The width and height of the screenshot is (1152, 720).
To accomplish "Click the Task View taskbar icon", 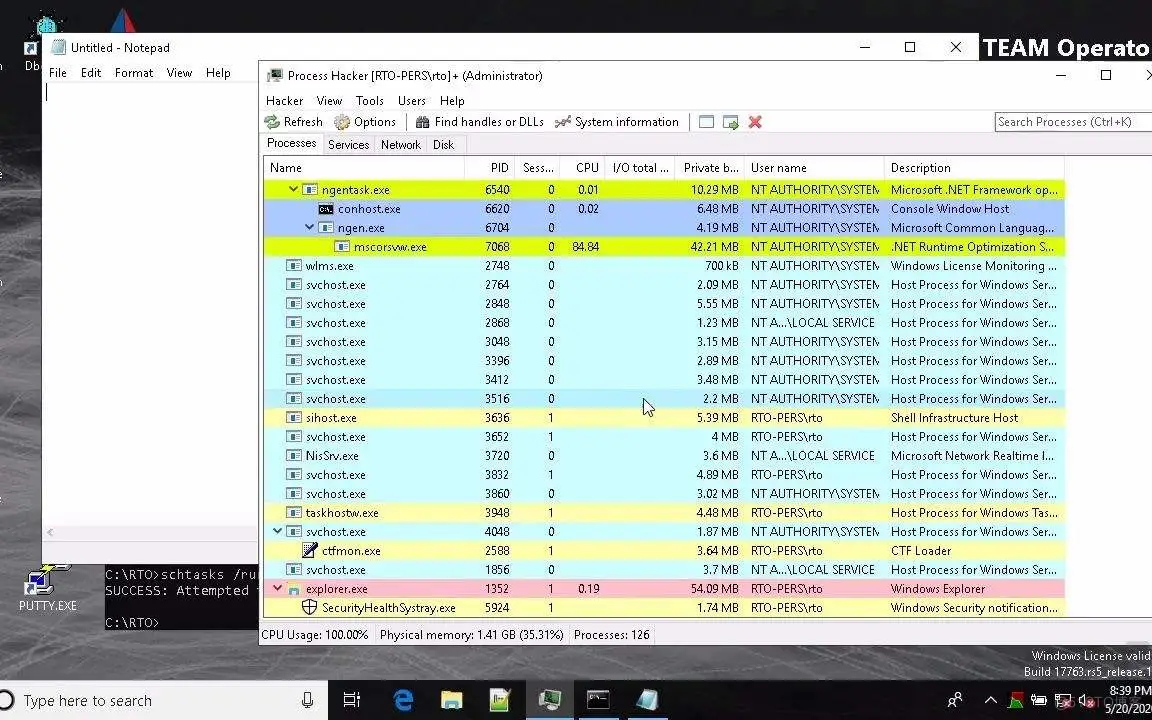I will (x=352, y=700).
